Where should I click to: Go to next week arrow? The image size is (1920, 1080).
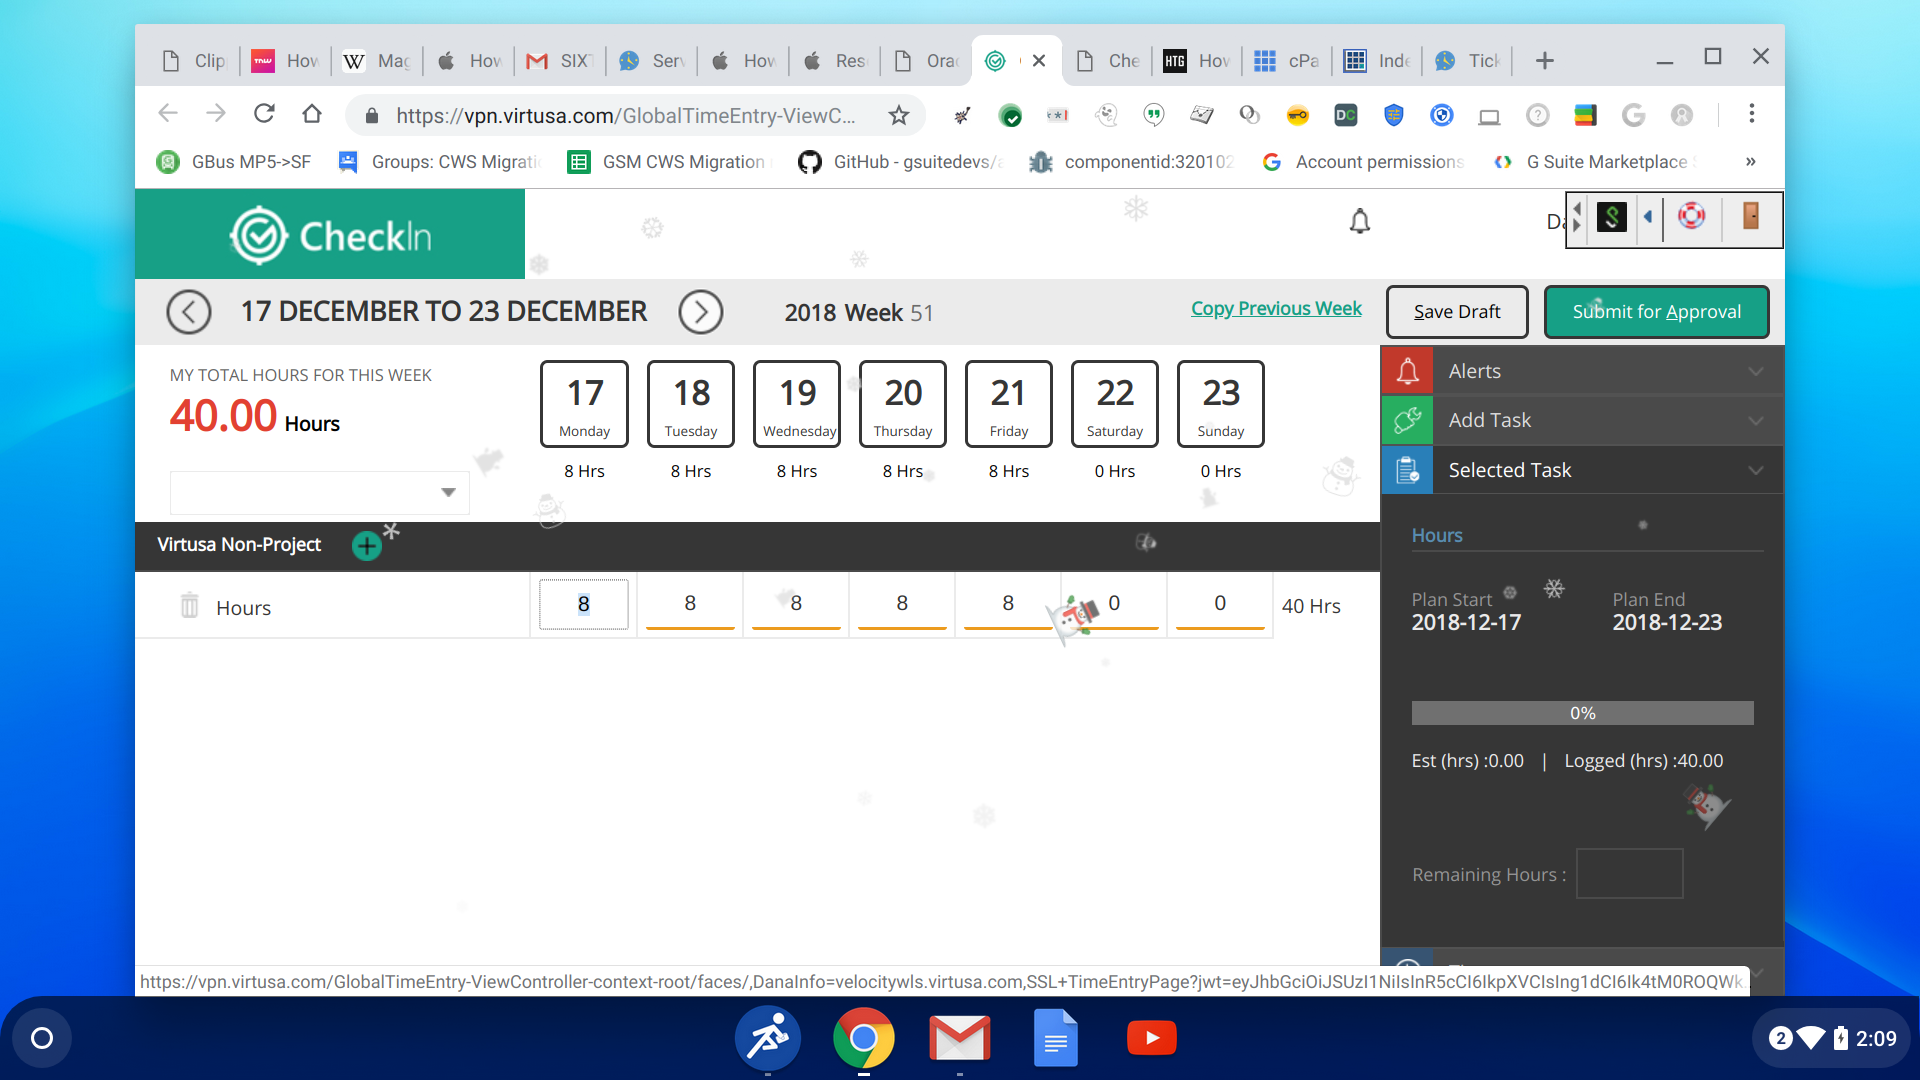(700, 312)
